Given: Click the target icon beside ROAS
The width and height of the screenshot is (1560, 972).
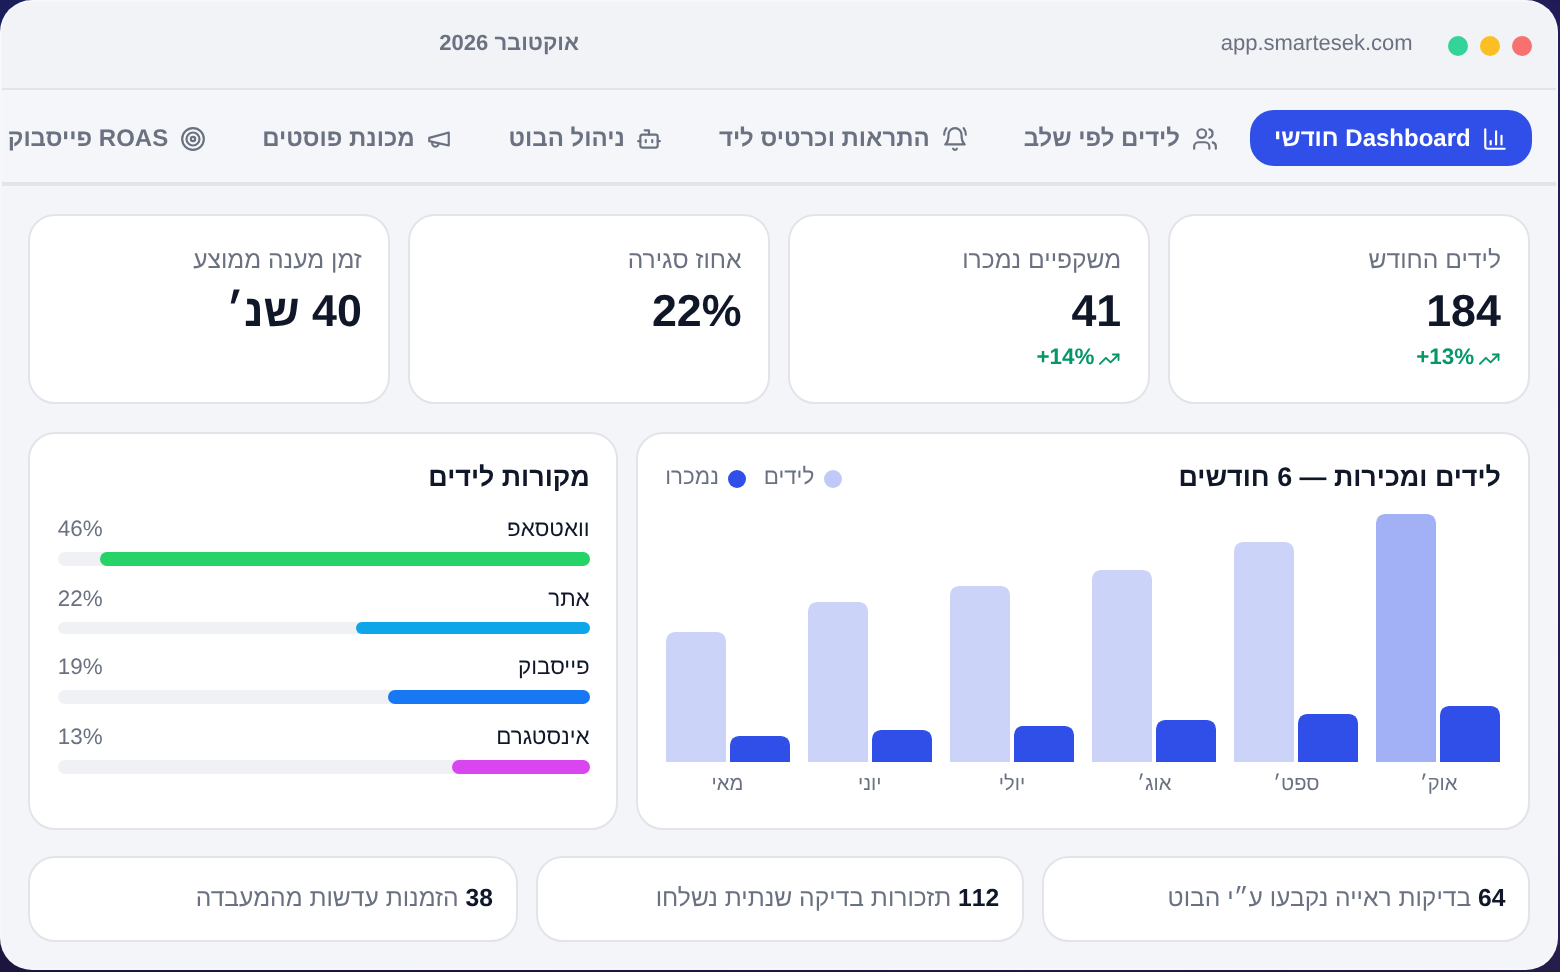Looking at the screenshot, I should click(x=193, y=139).
